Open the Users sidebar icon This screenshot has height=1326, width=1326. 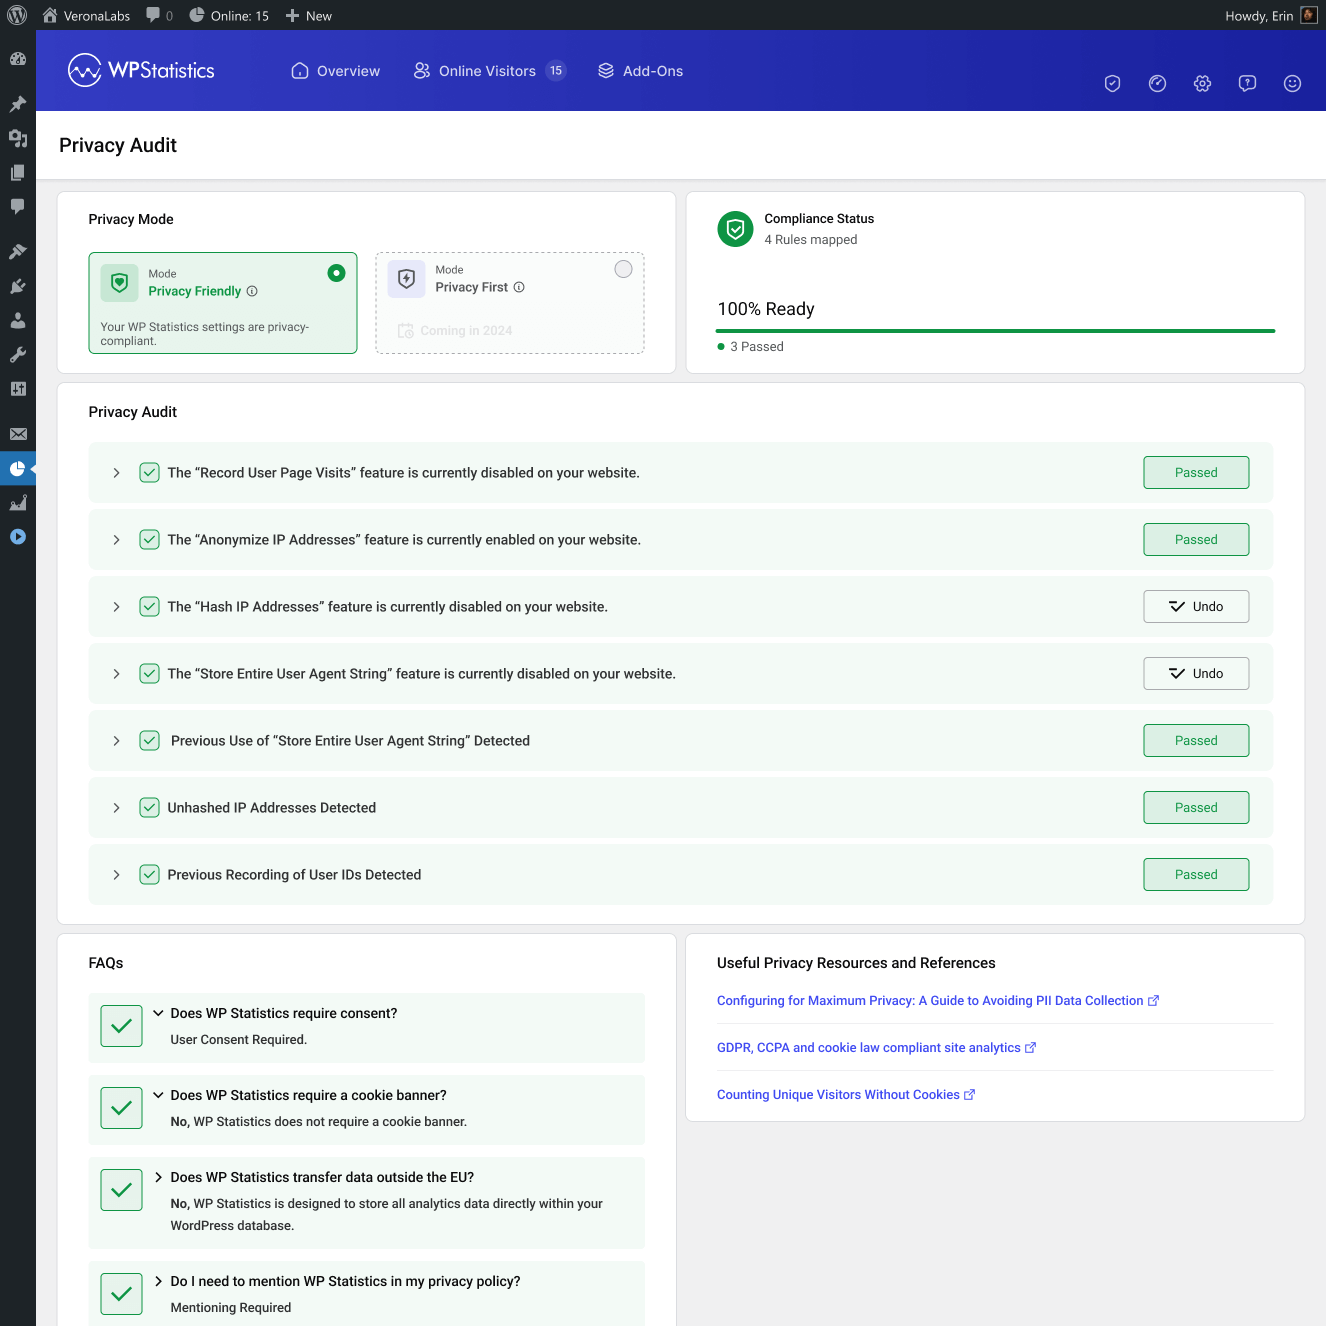18,320
